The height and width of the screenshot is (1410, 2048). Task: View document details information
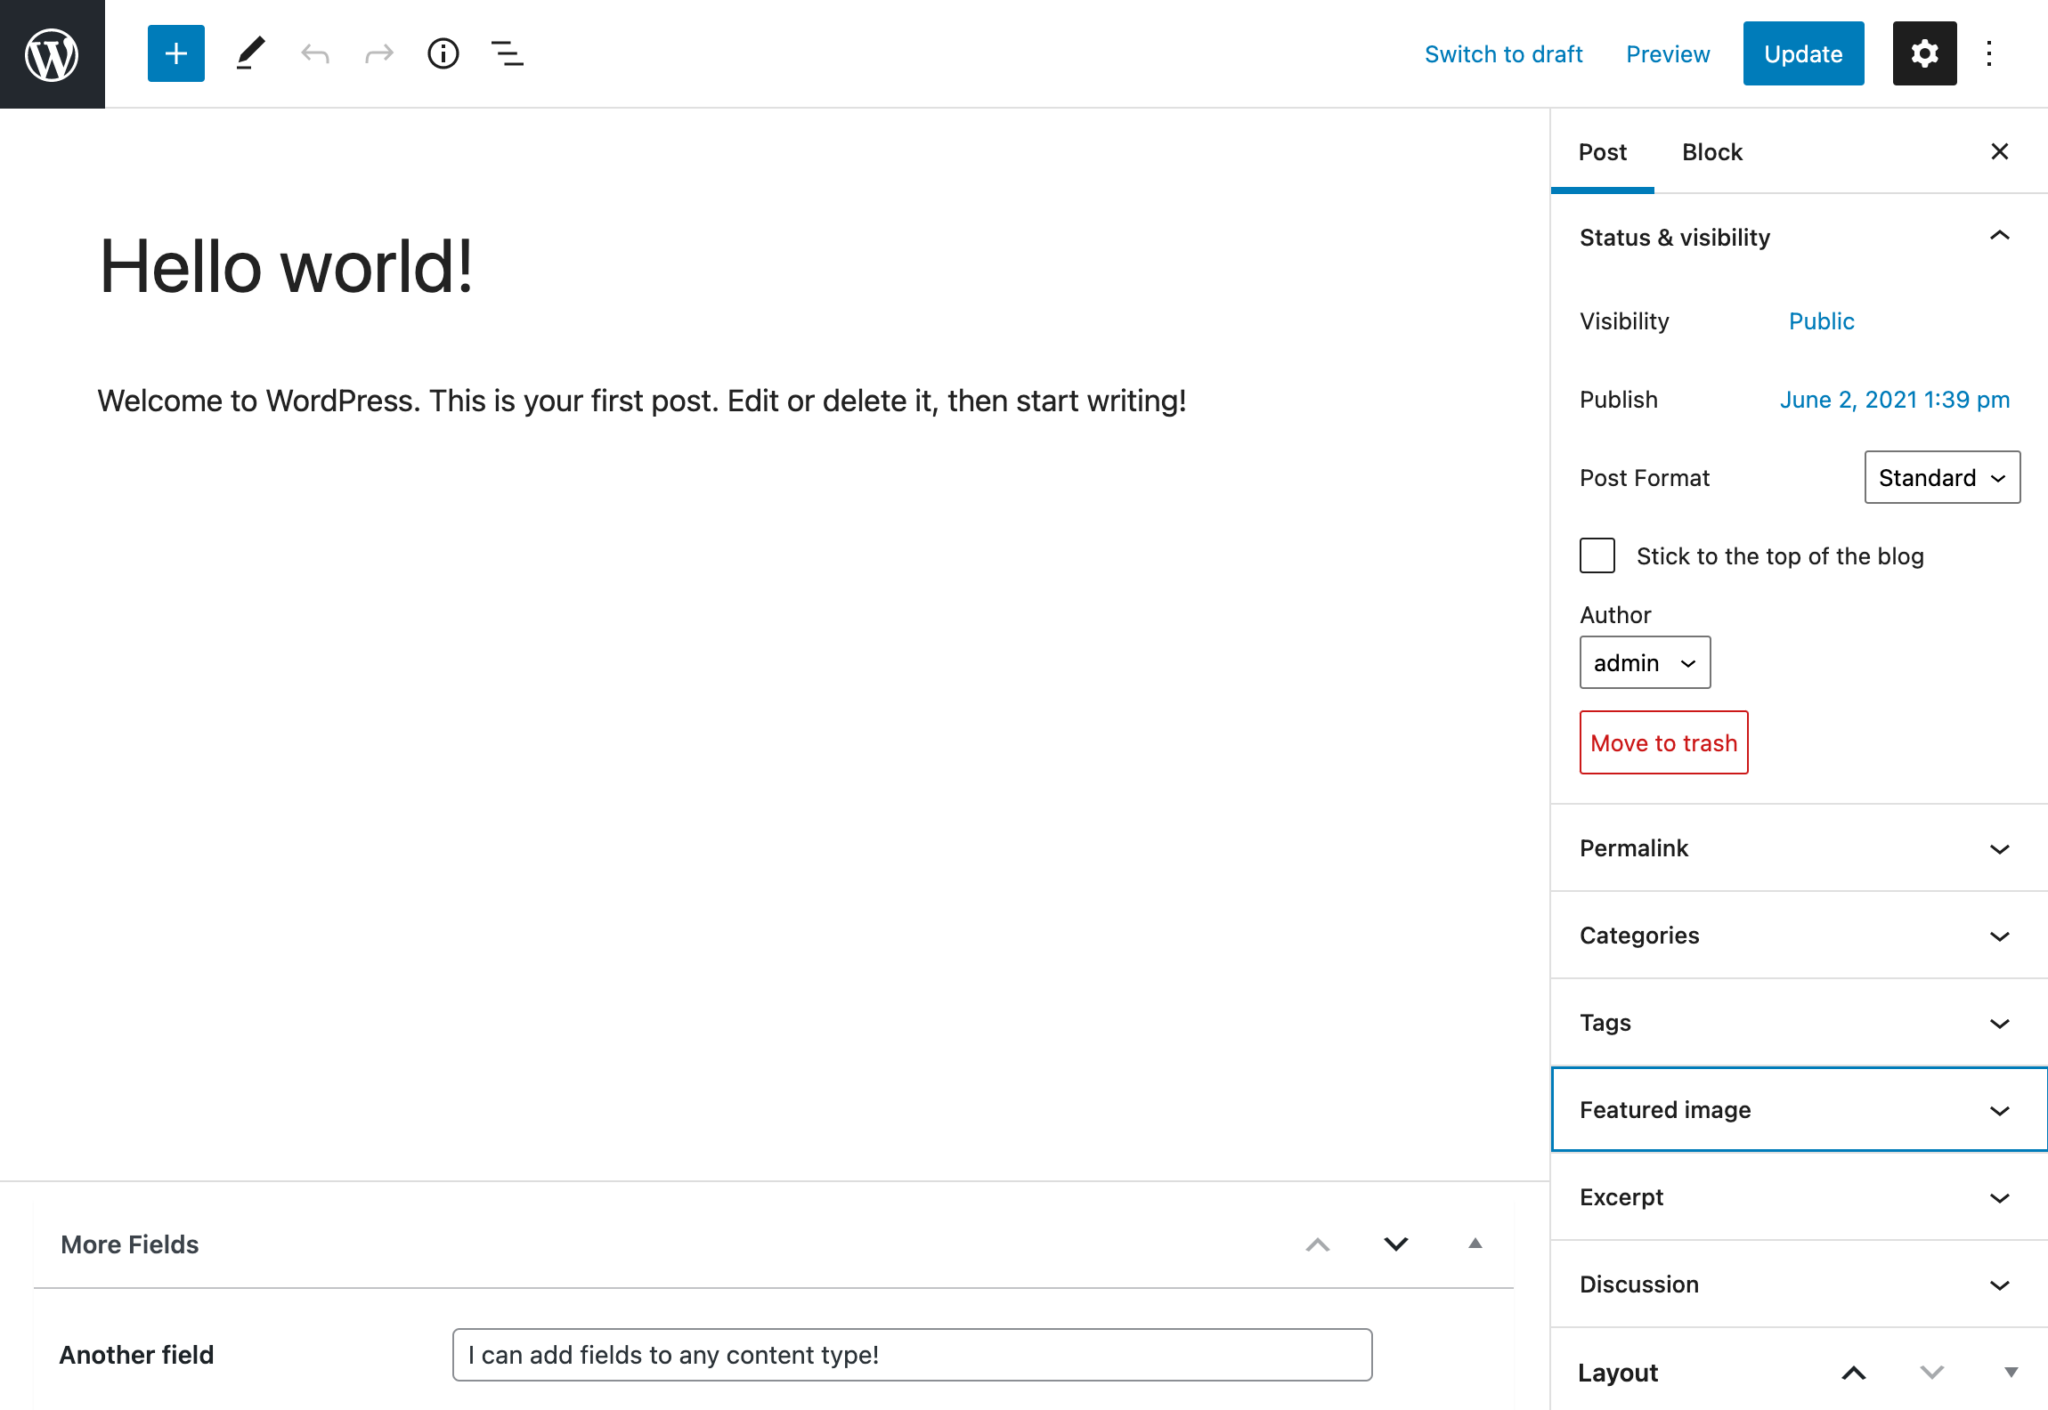[443, 53]
